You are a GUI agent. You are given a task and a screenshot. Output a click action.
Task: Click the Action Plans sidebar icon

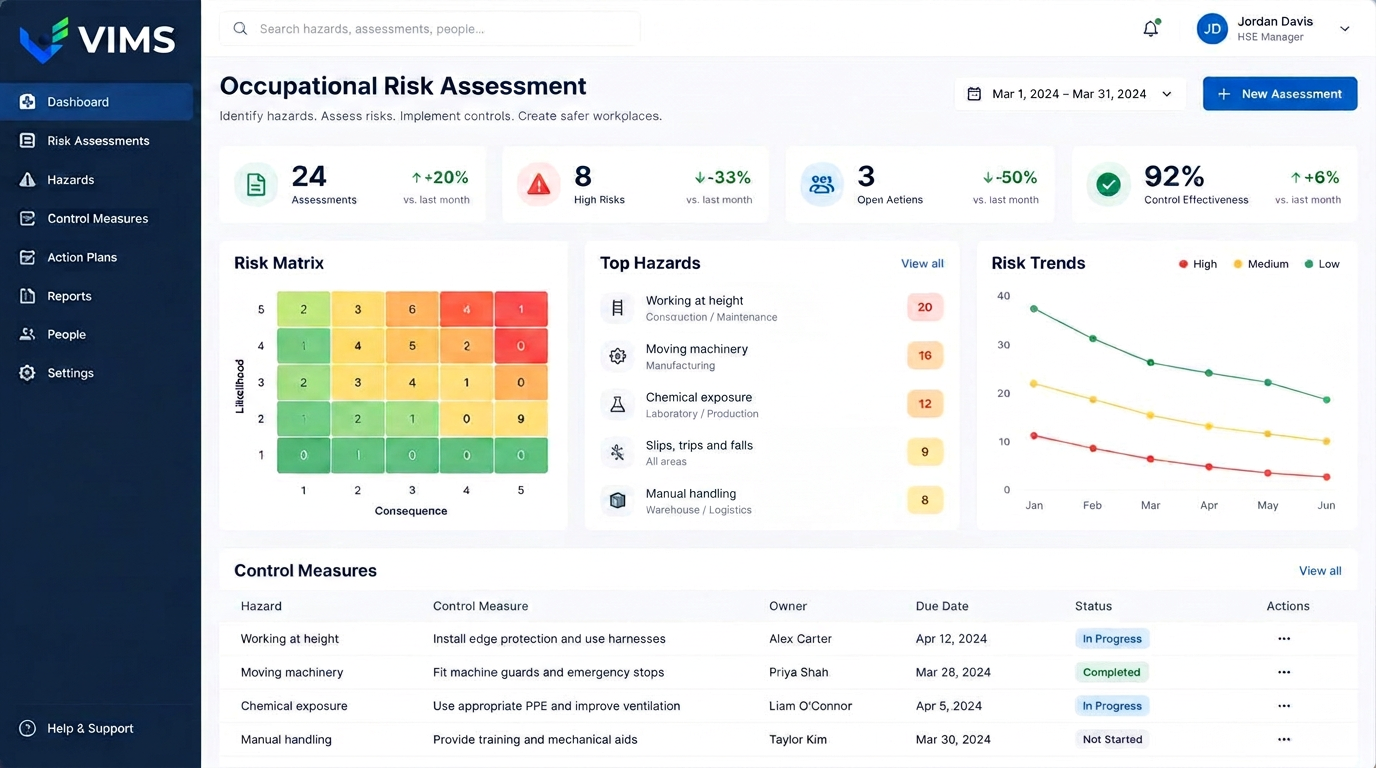(28, 257)
